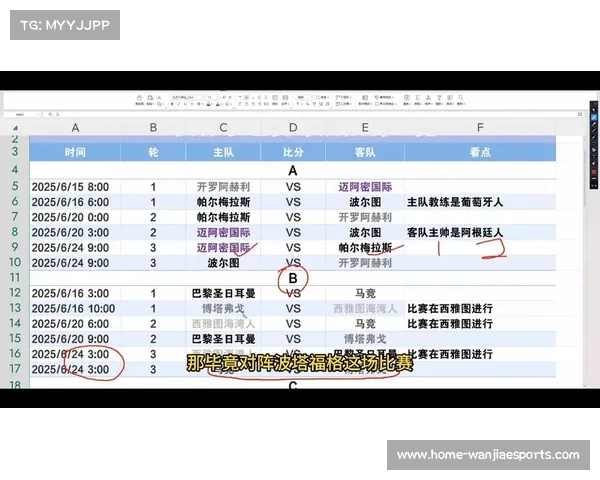Click the fx insert function icon
Screen dimensions: 600x480
[x=57, y=114]
